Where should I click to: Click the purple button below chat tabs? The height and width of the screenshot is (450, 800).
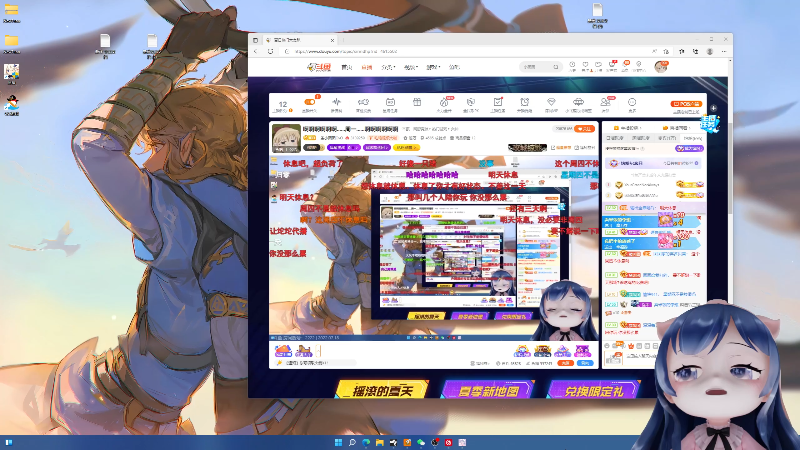689,148
